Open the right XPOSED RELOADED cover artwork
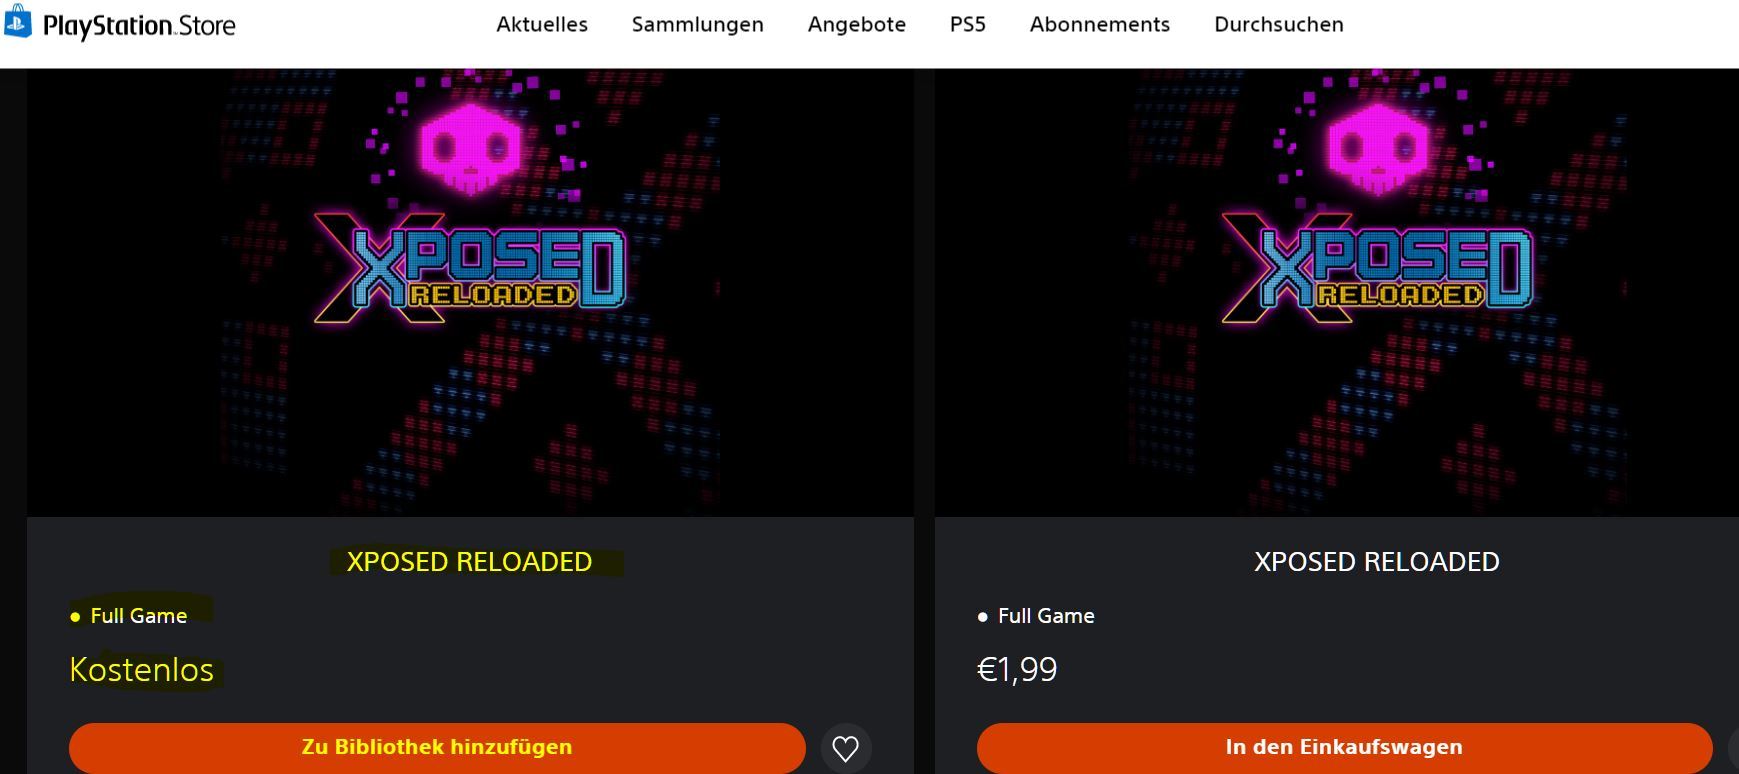This screenshot has height=774, width=1739. click(x=1337, y=293)
